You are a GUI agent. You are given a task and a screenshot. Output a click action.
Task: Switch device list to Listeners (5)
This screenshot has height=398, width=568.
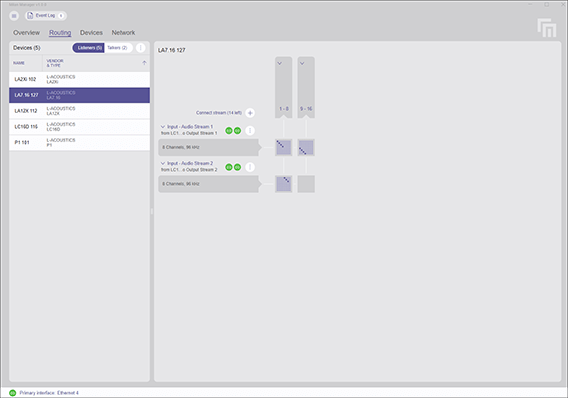89,48
